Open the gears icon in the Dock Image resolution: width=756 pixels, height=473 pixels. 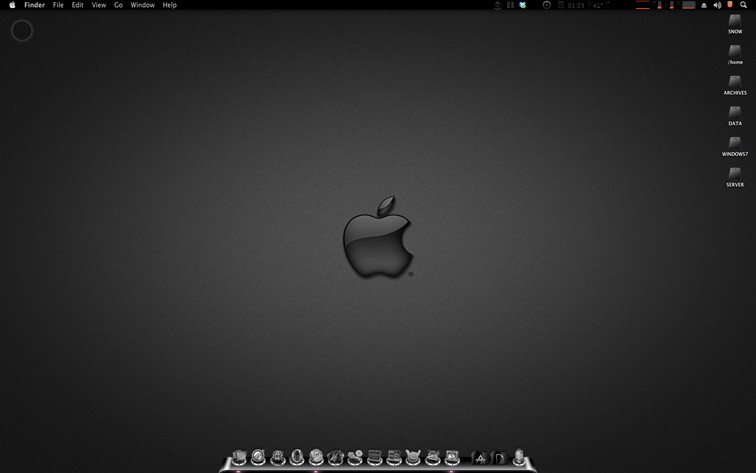pyautogui.click(x=354, y=457)
